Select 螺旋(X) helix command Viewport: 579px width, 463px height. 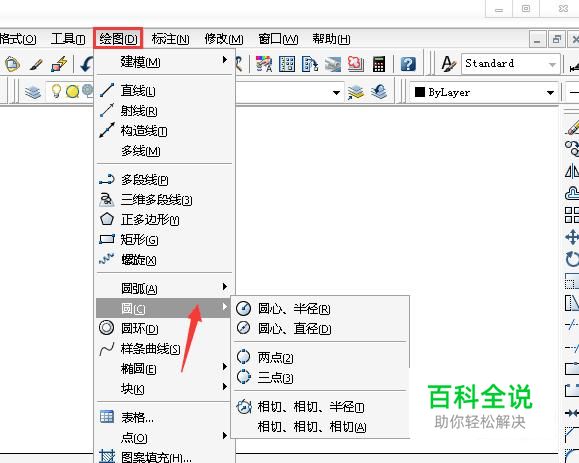point(165,260)
